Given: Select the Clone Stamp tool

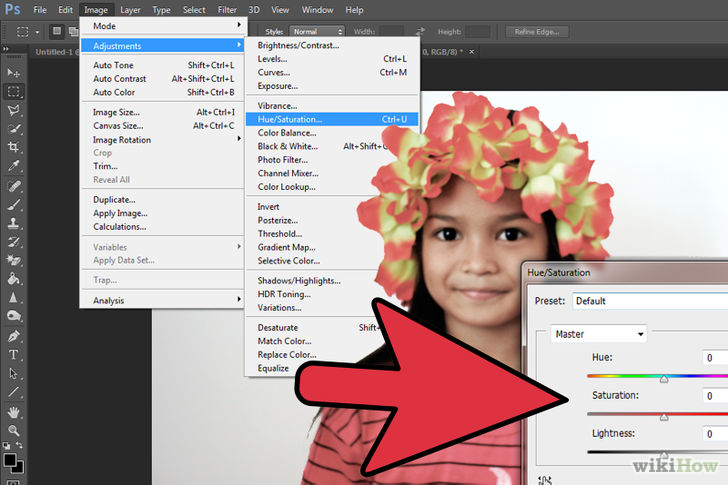Looking at the screenshot, I should click(13, 223).
